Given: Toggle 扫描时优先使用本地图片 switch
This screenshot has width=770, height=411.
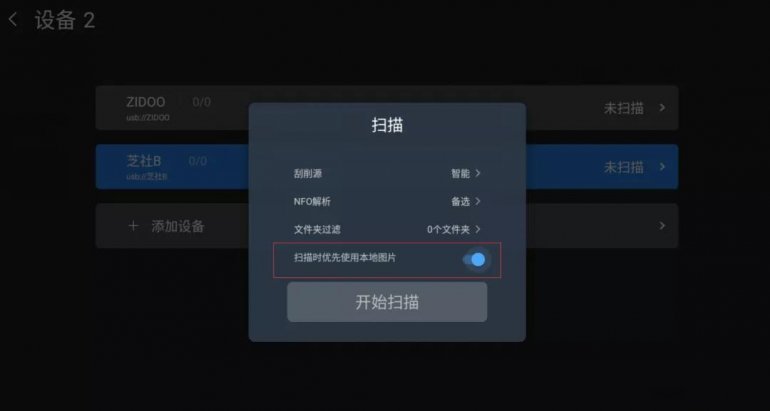Looking at the screenshot, I should (474, 259).
